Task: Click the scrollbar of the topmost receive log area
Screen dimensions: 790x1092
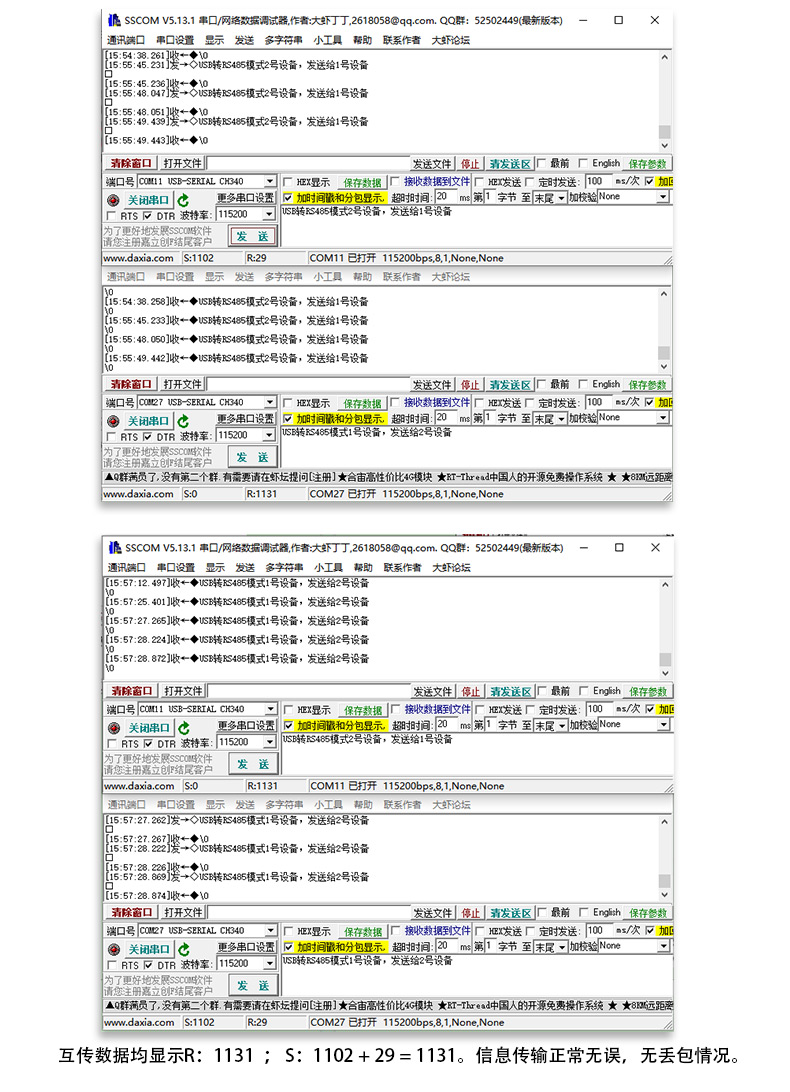Action: (x=664, y=100)
